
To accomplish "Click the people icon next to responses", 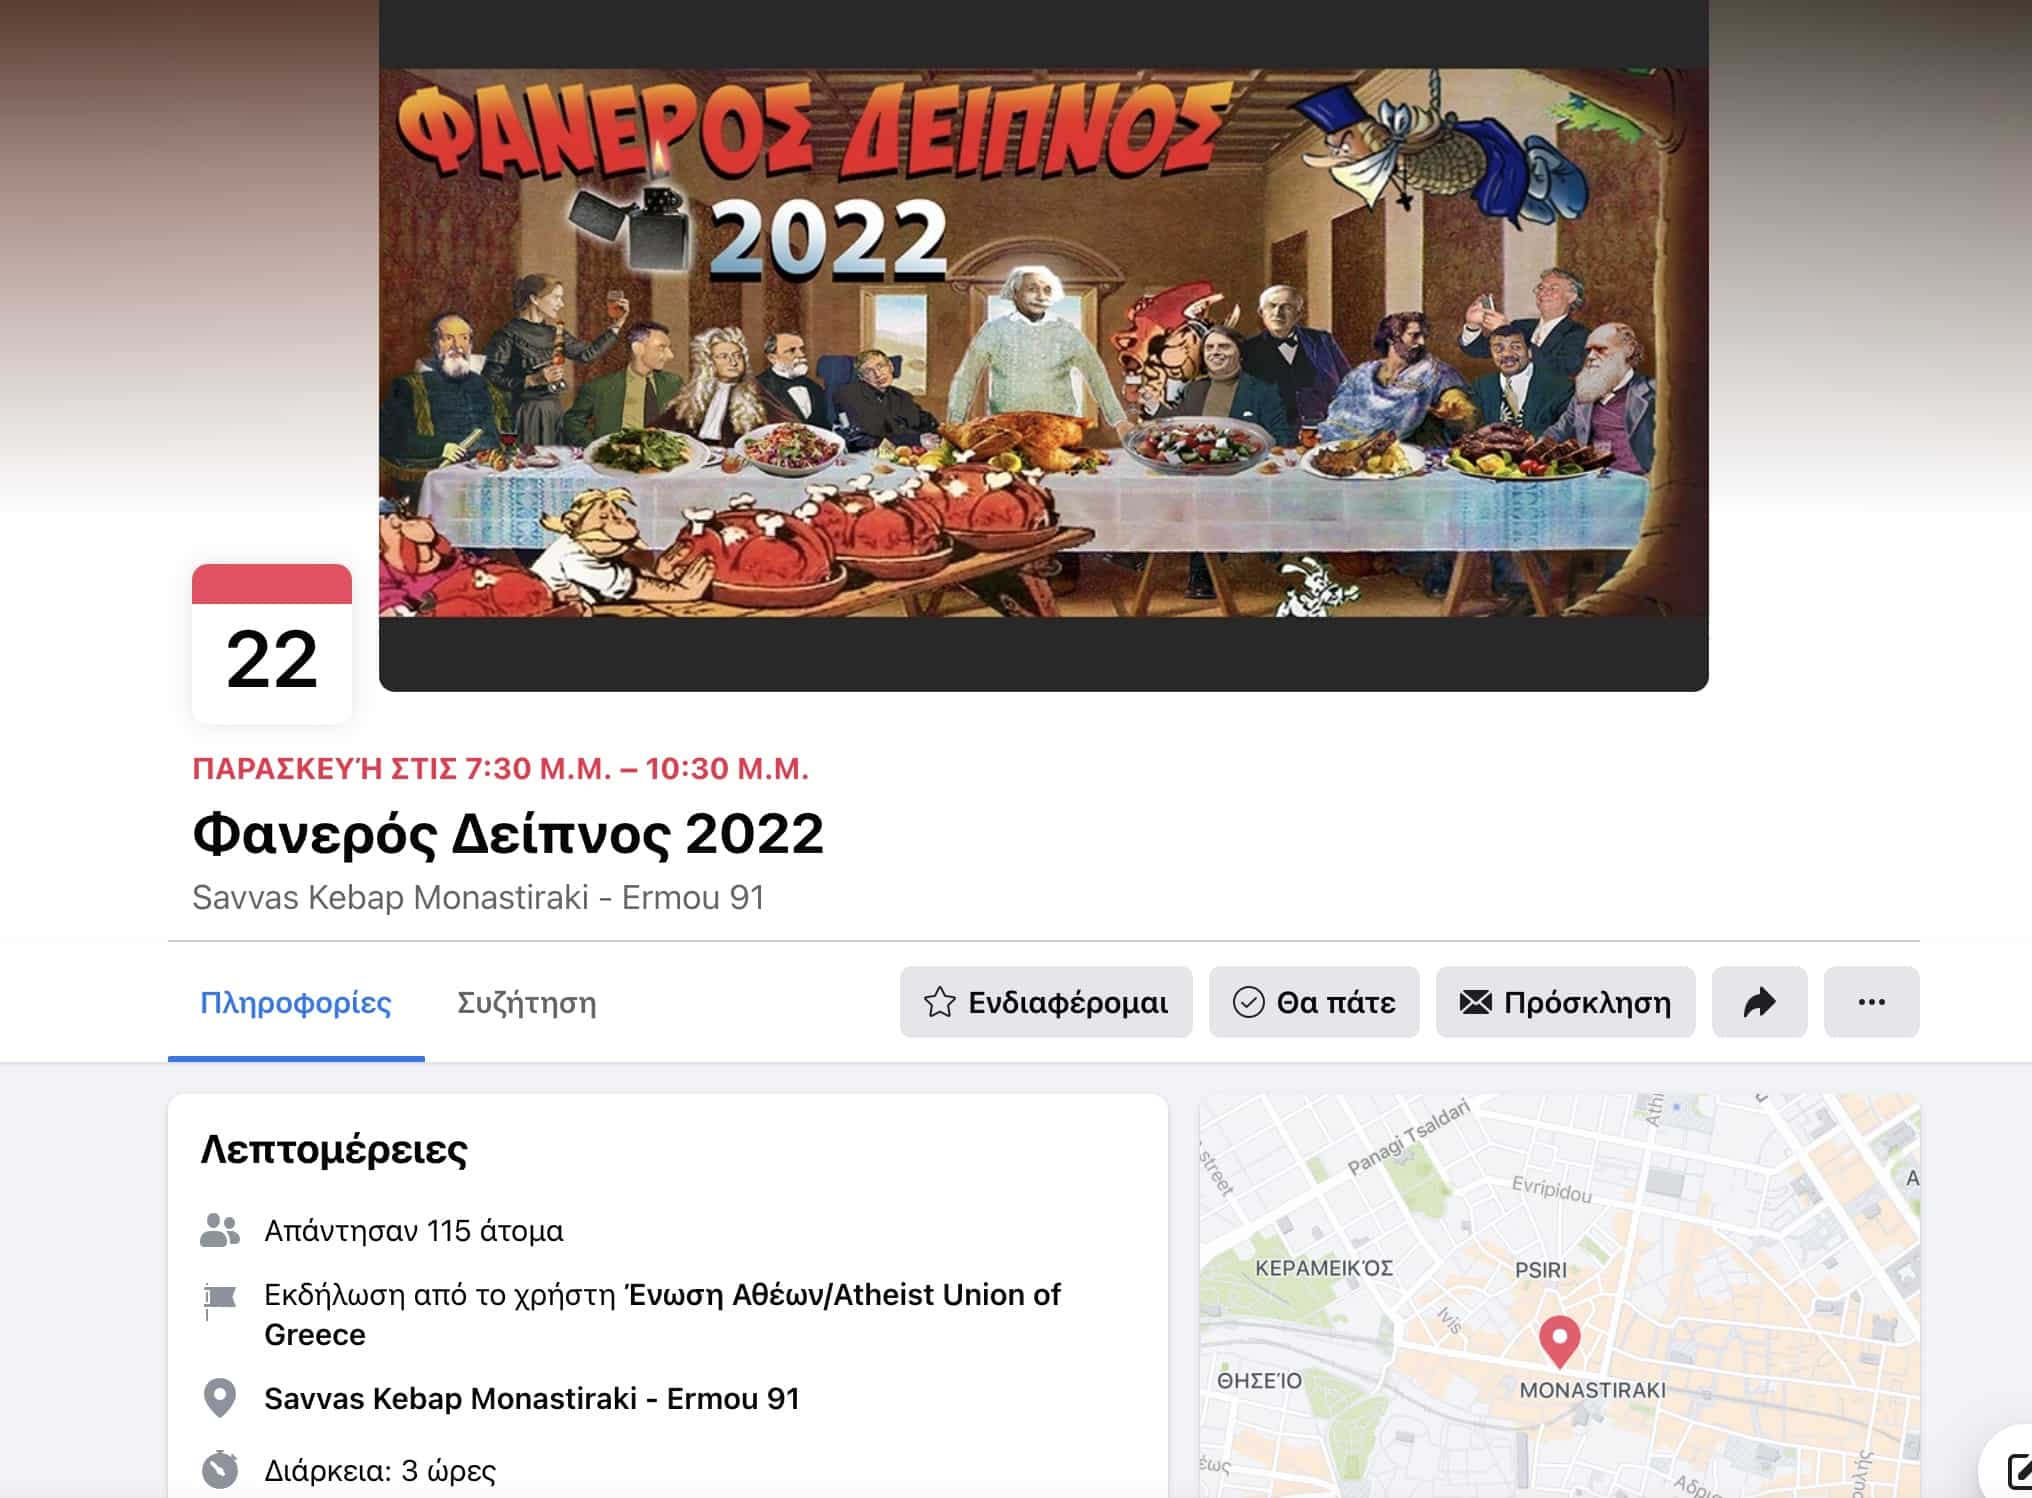I will (220, 1231).
